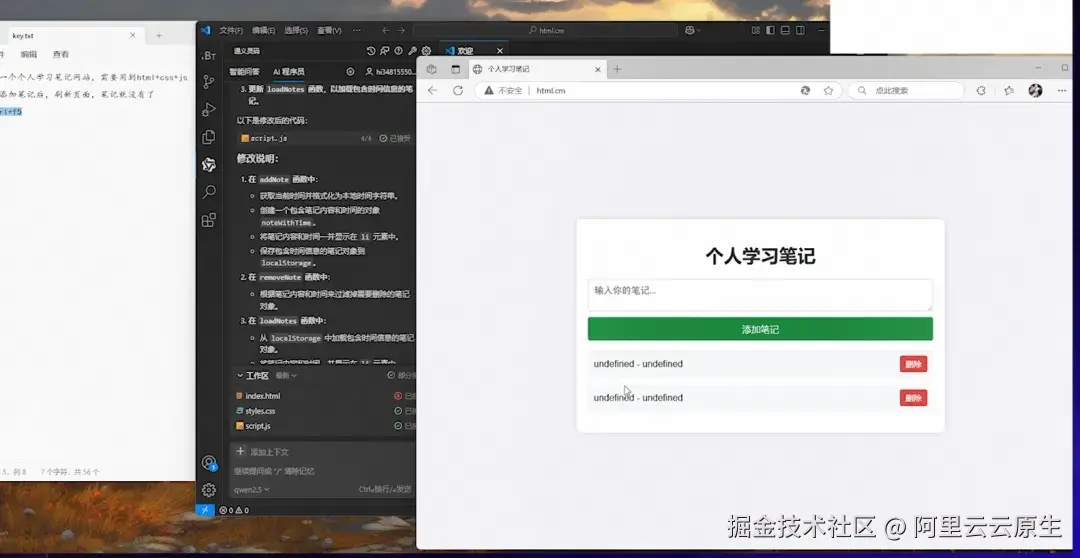Switch to the 智能问答 tab

(x=245, y=72)
